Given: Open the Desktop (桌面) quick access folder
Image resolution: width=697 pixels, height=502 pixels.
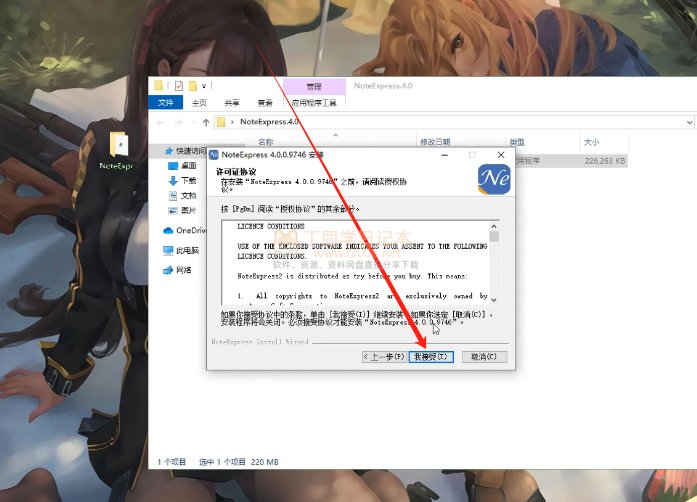Looking at the screenshot, I should click(187, 165).
